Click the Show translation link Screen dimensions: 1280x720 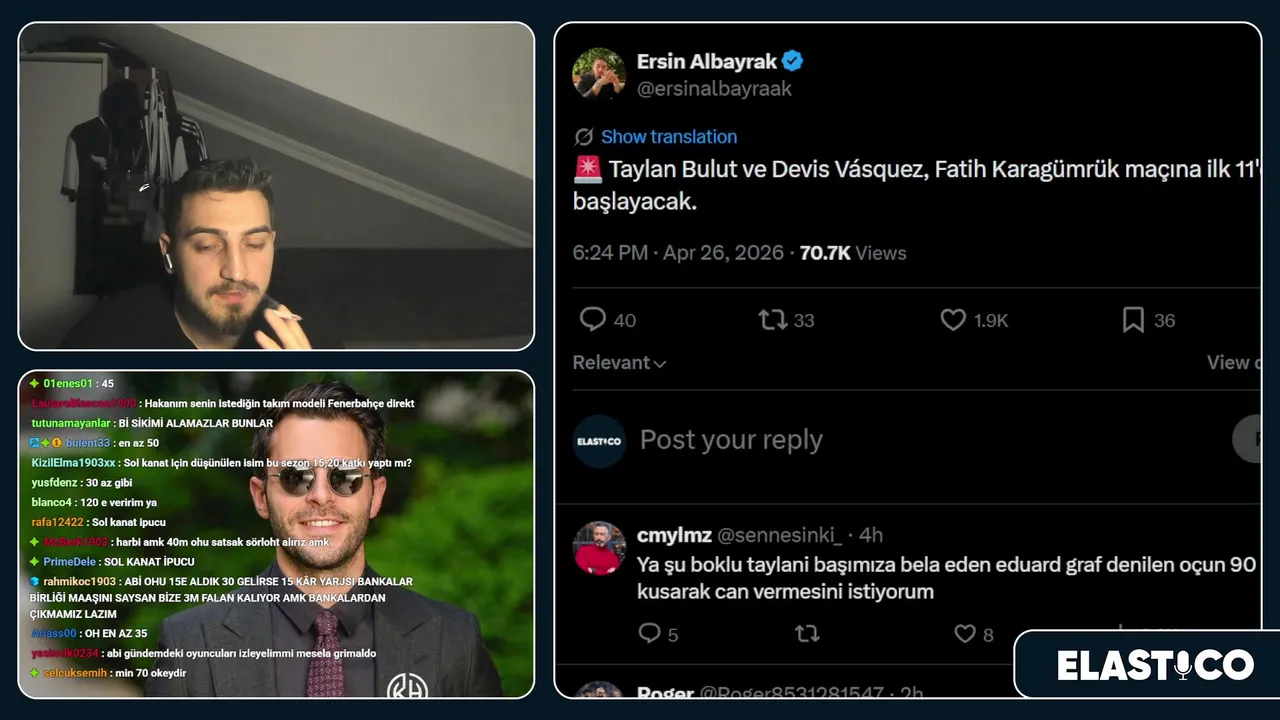669,137
